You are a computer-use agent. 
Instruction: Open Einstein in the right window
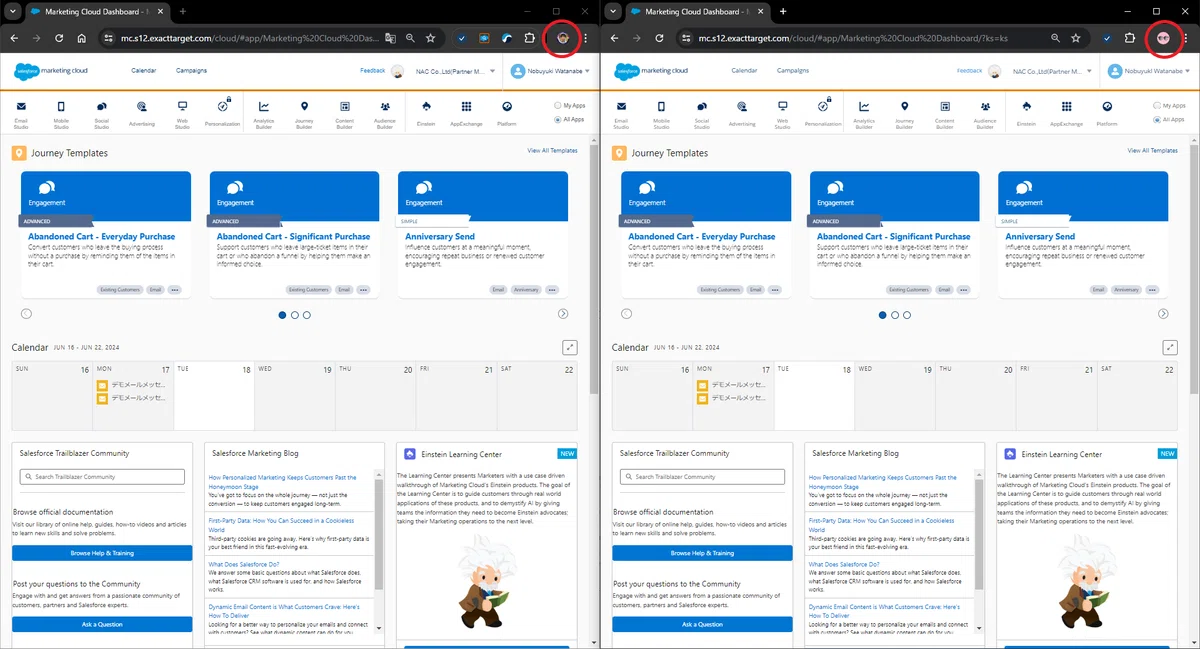tap(1026, 113)
